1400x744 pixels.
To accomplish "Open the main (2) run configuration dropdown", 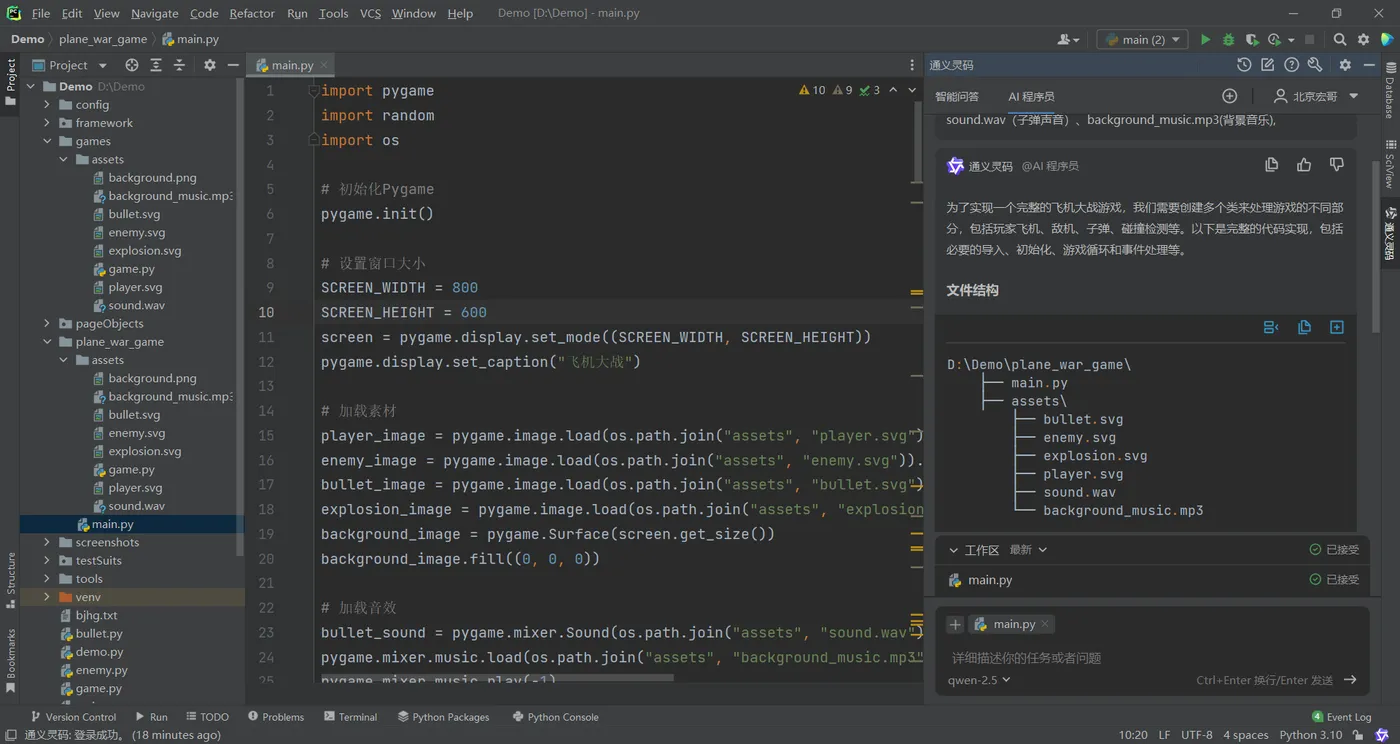I will pos(1142,40).
